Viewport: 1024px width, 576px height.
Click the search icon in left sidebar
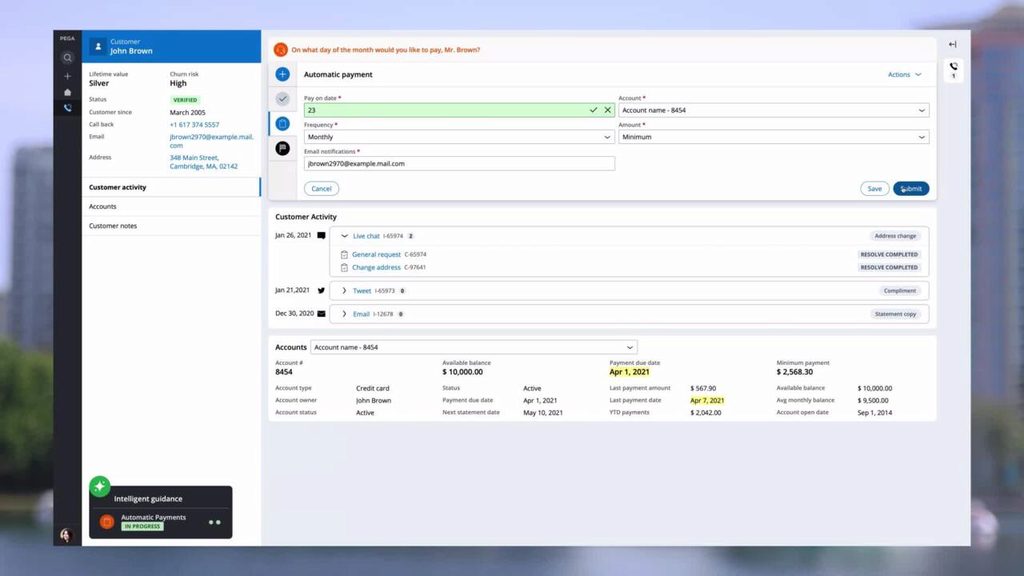[x=67, y=58]
